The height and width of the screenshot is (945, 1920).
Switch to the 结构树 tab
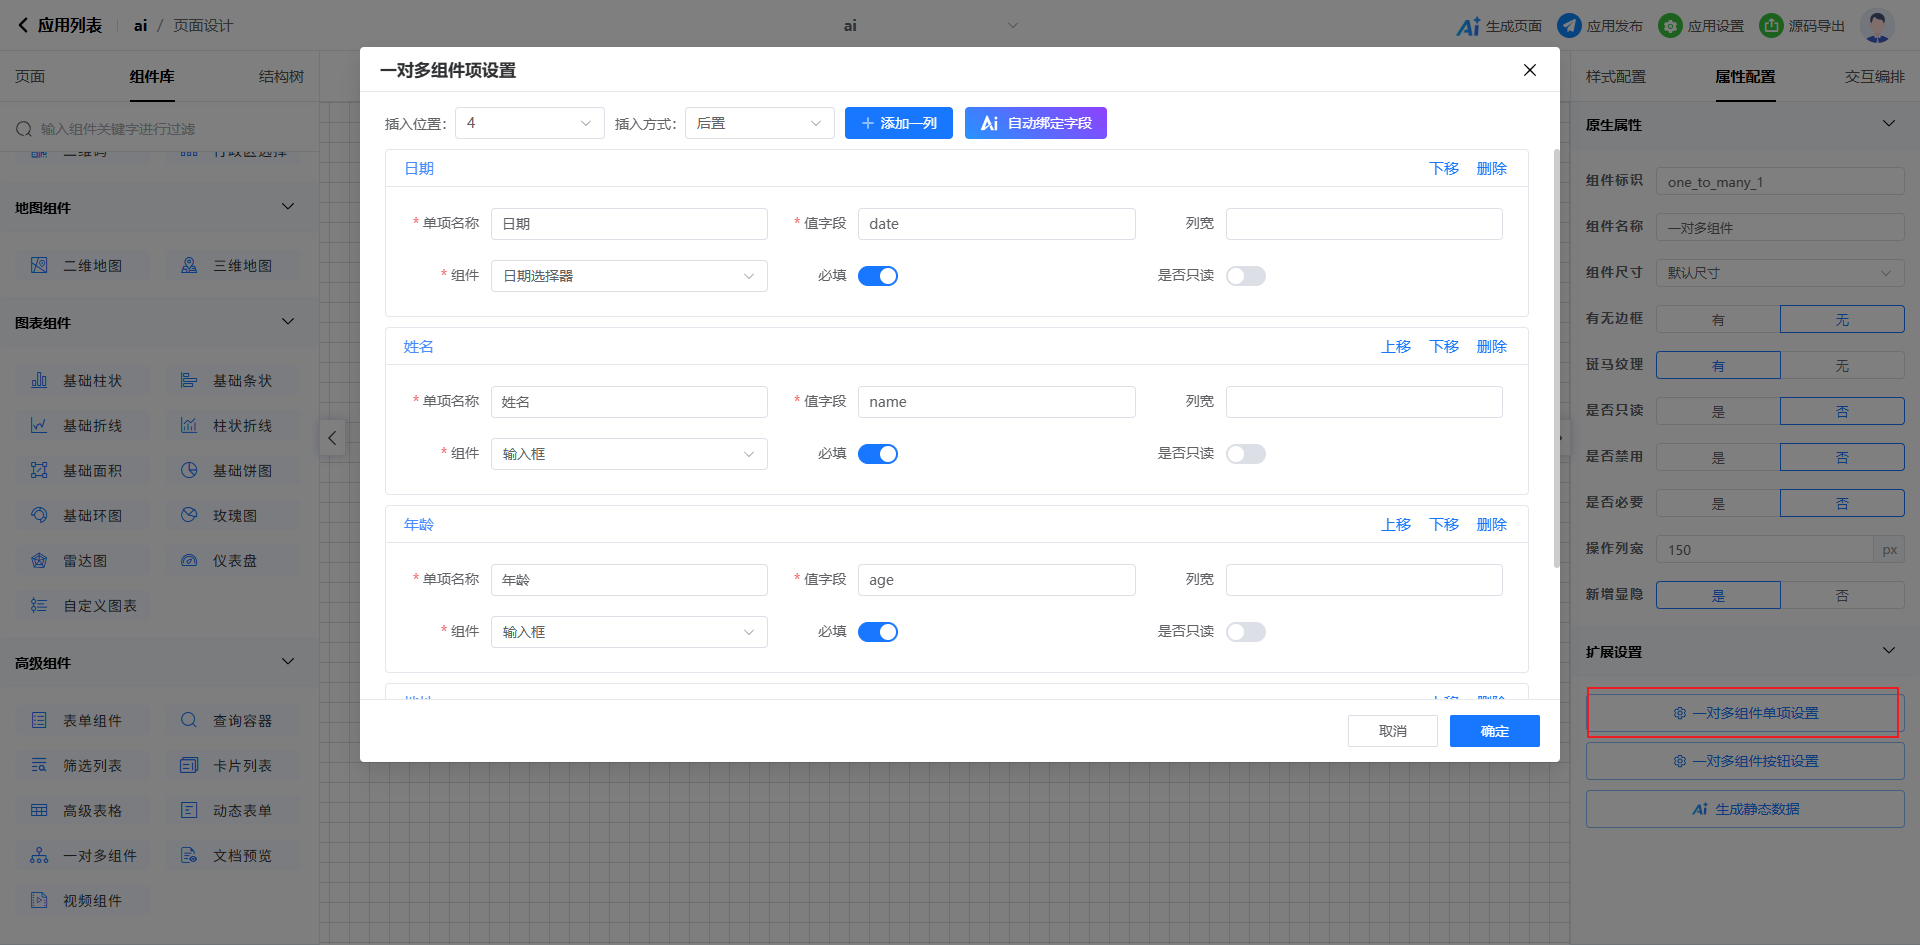(x=281, y=77)
